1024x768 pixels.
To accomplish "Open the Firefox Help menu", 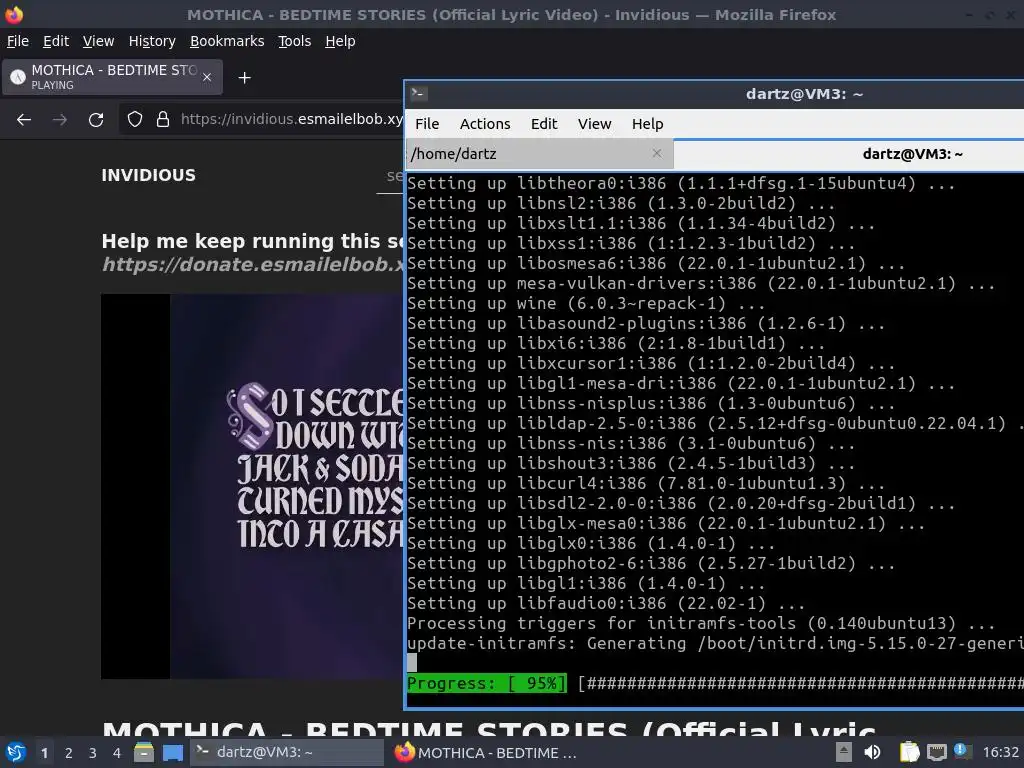I will [x=340, y=41].
